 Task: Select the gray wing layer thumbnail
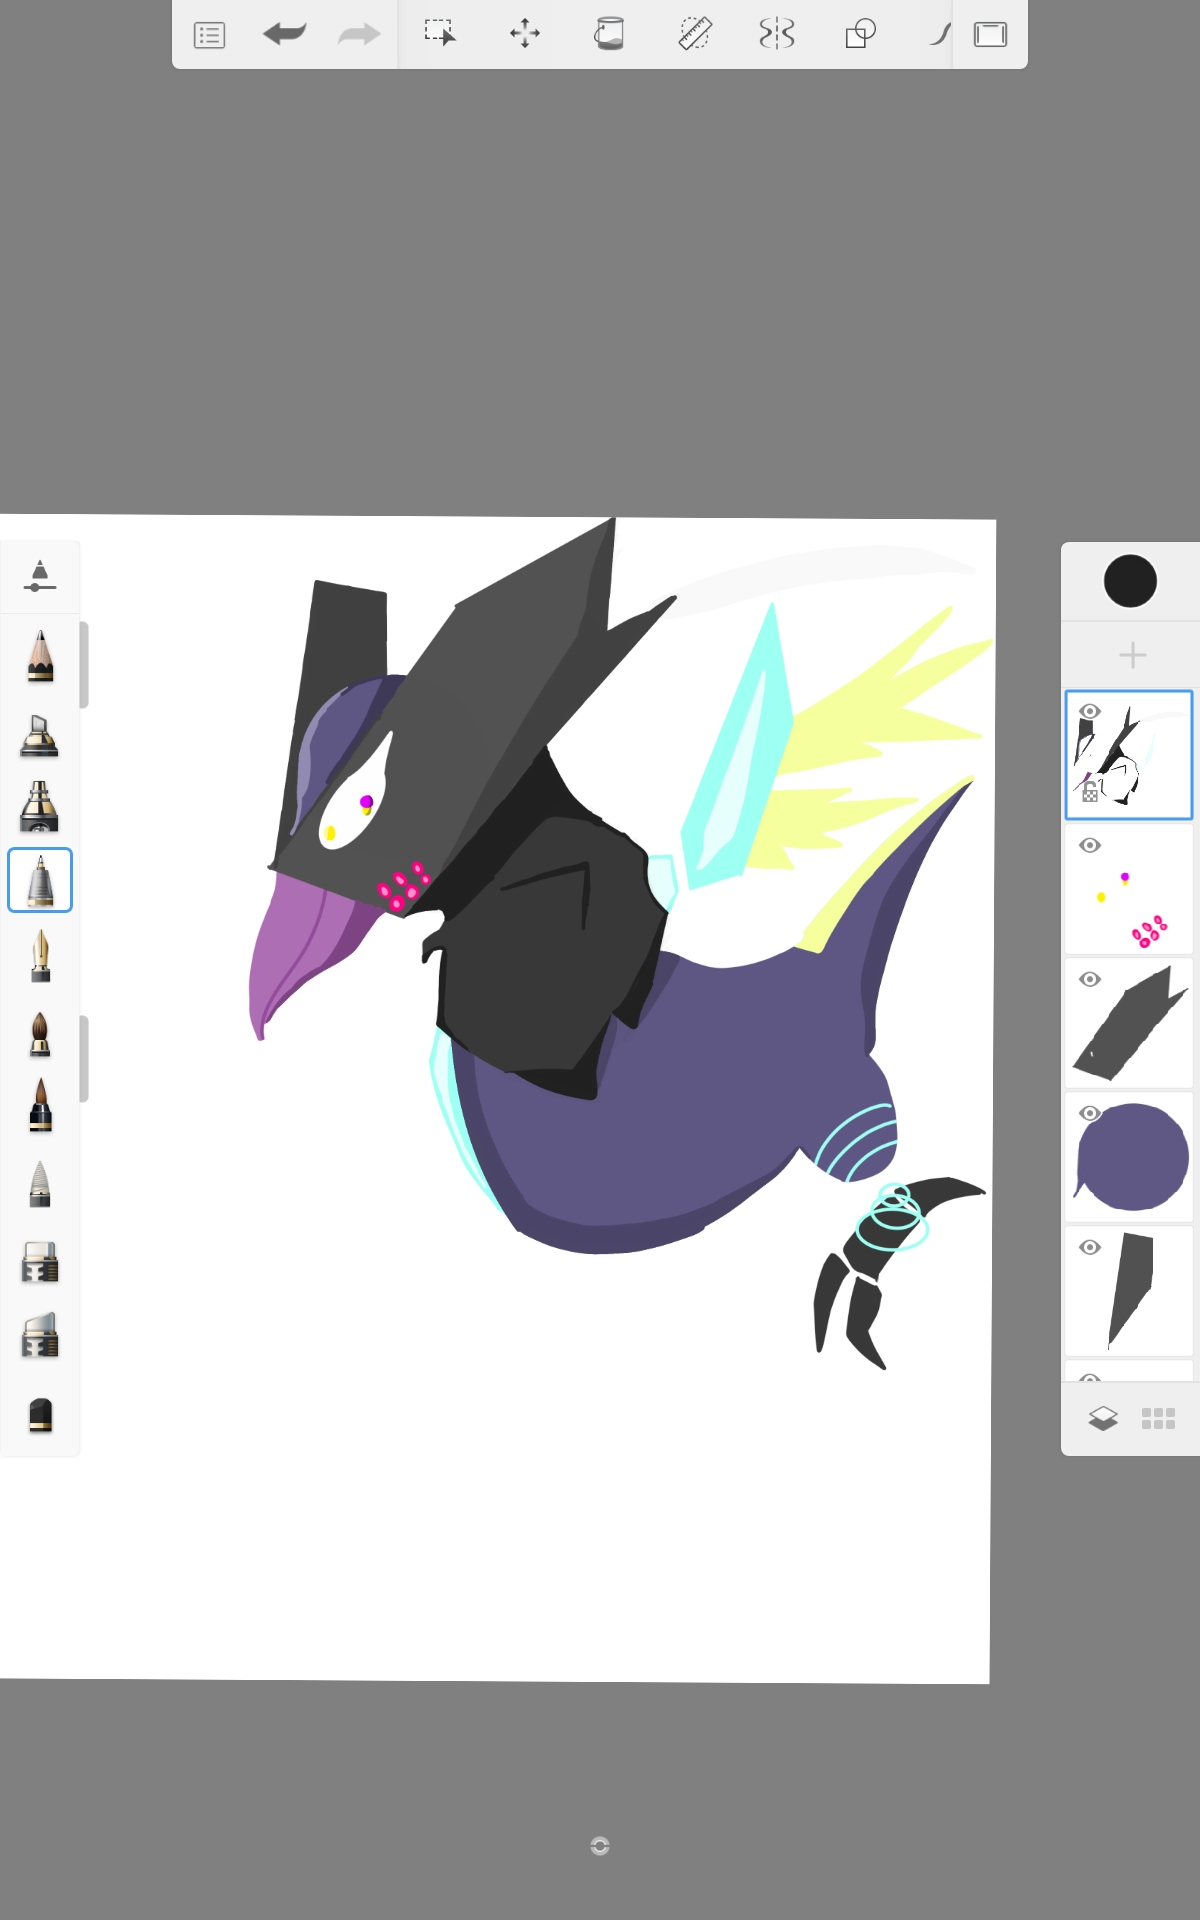[x=1129, y=1023]
